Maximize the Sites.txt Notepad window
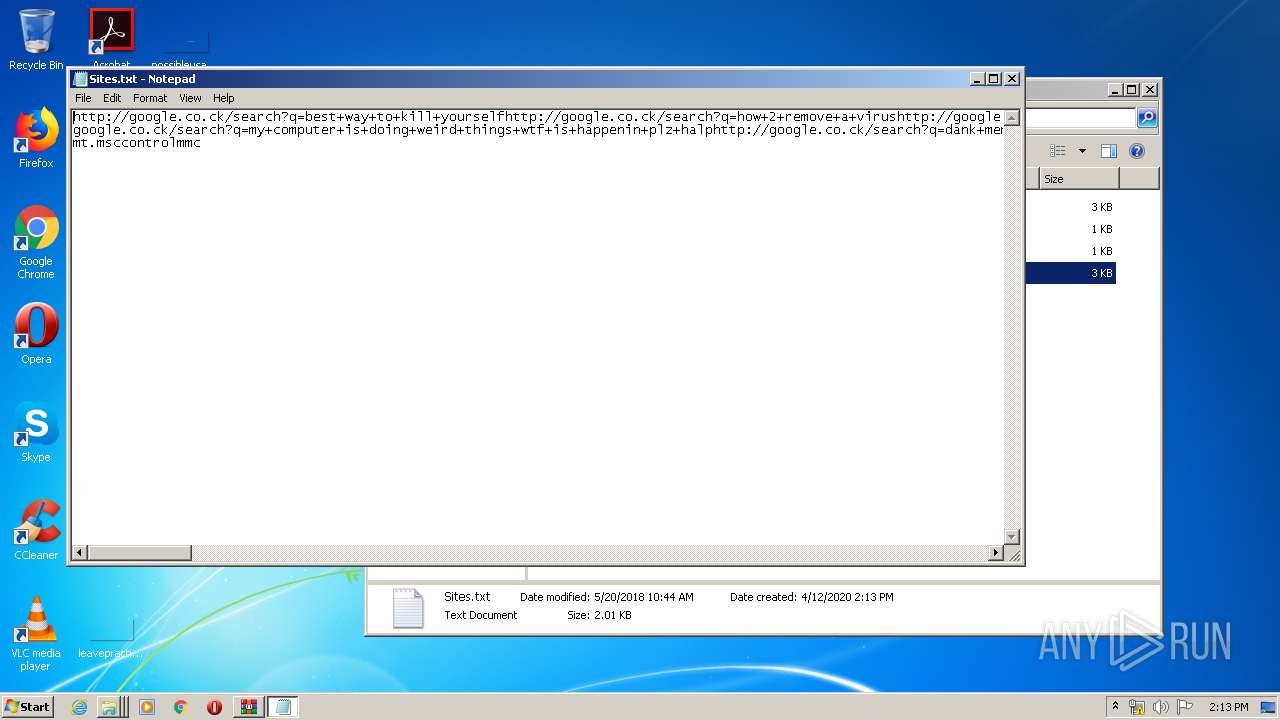1280x720 pixels. (x=993, y=79)
